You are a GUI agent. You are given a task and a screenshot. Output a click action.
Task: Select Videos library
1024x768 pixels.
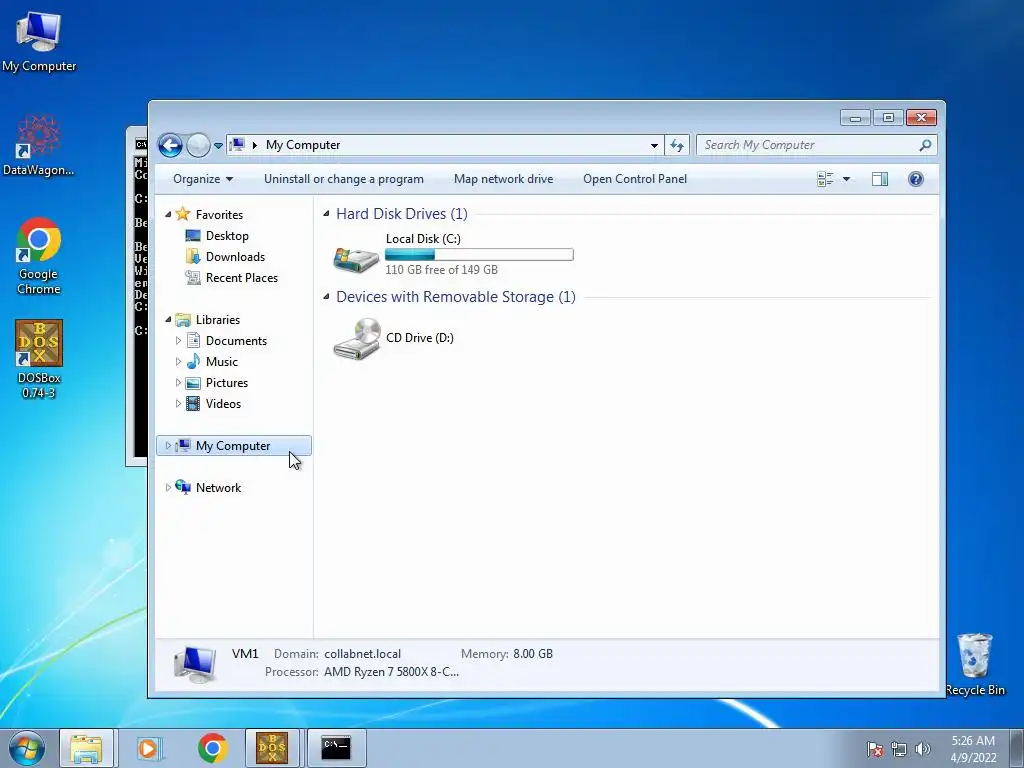223,404
